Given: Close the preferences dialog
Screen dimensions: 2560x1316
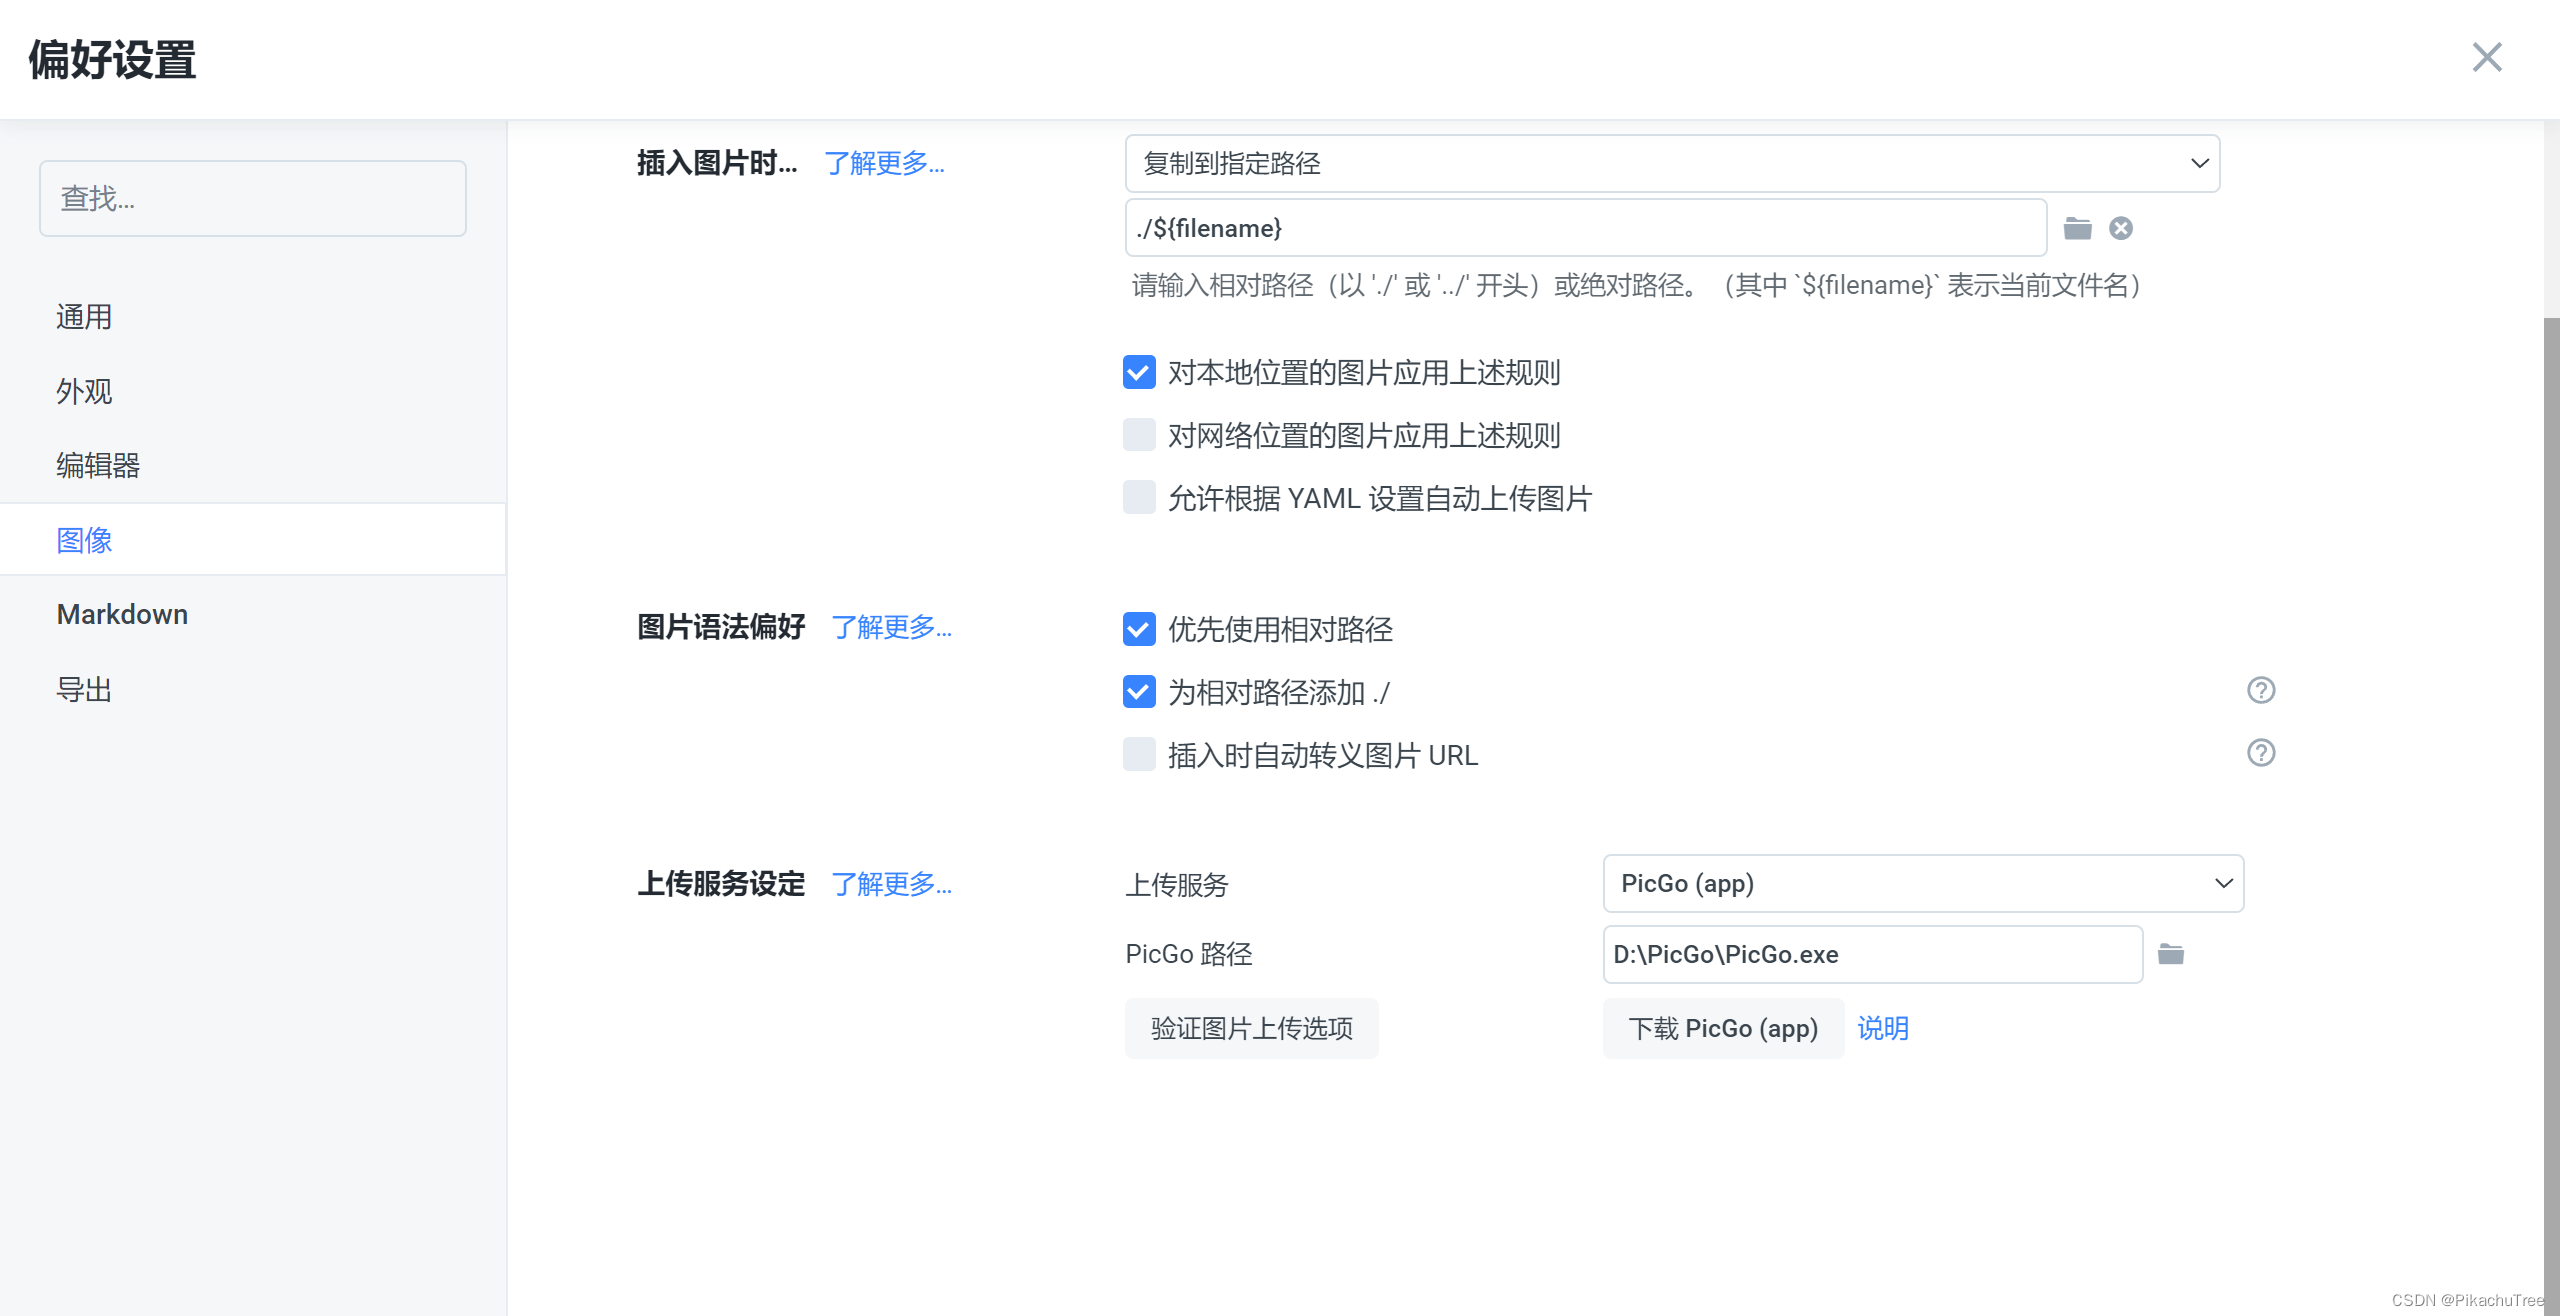Looking at the screenshot, I should [x=2486, y=58].
